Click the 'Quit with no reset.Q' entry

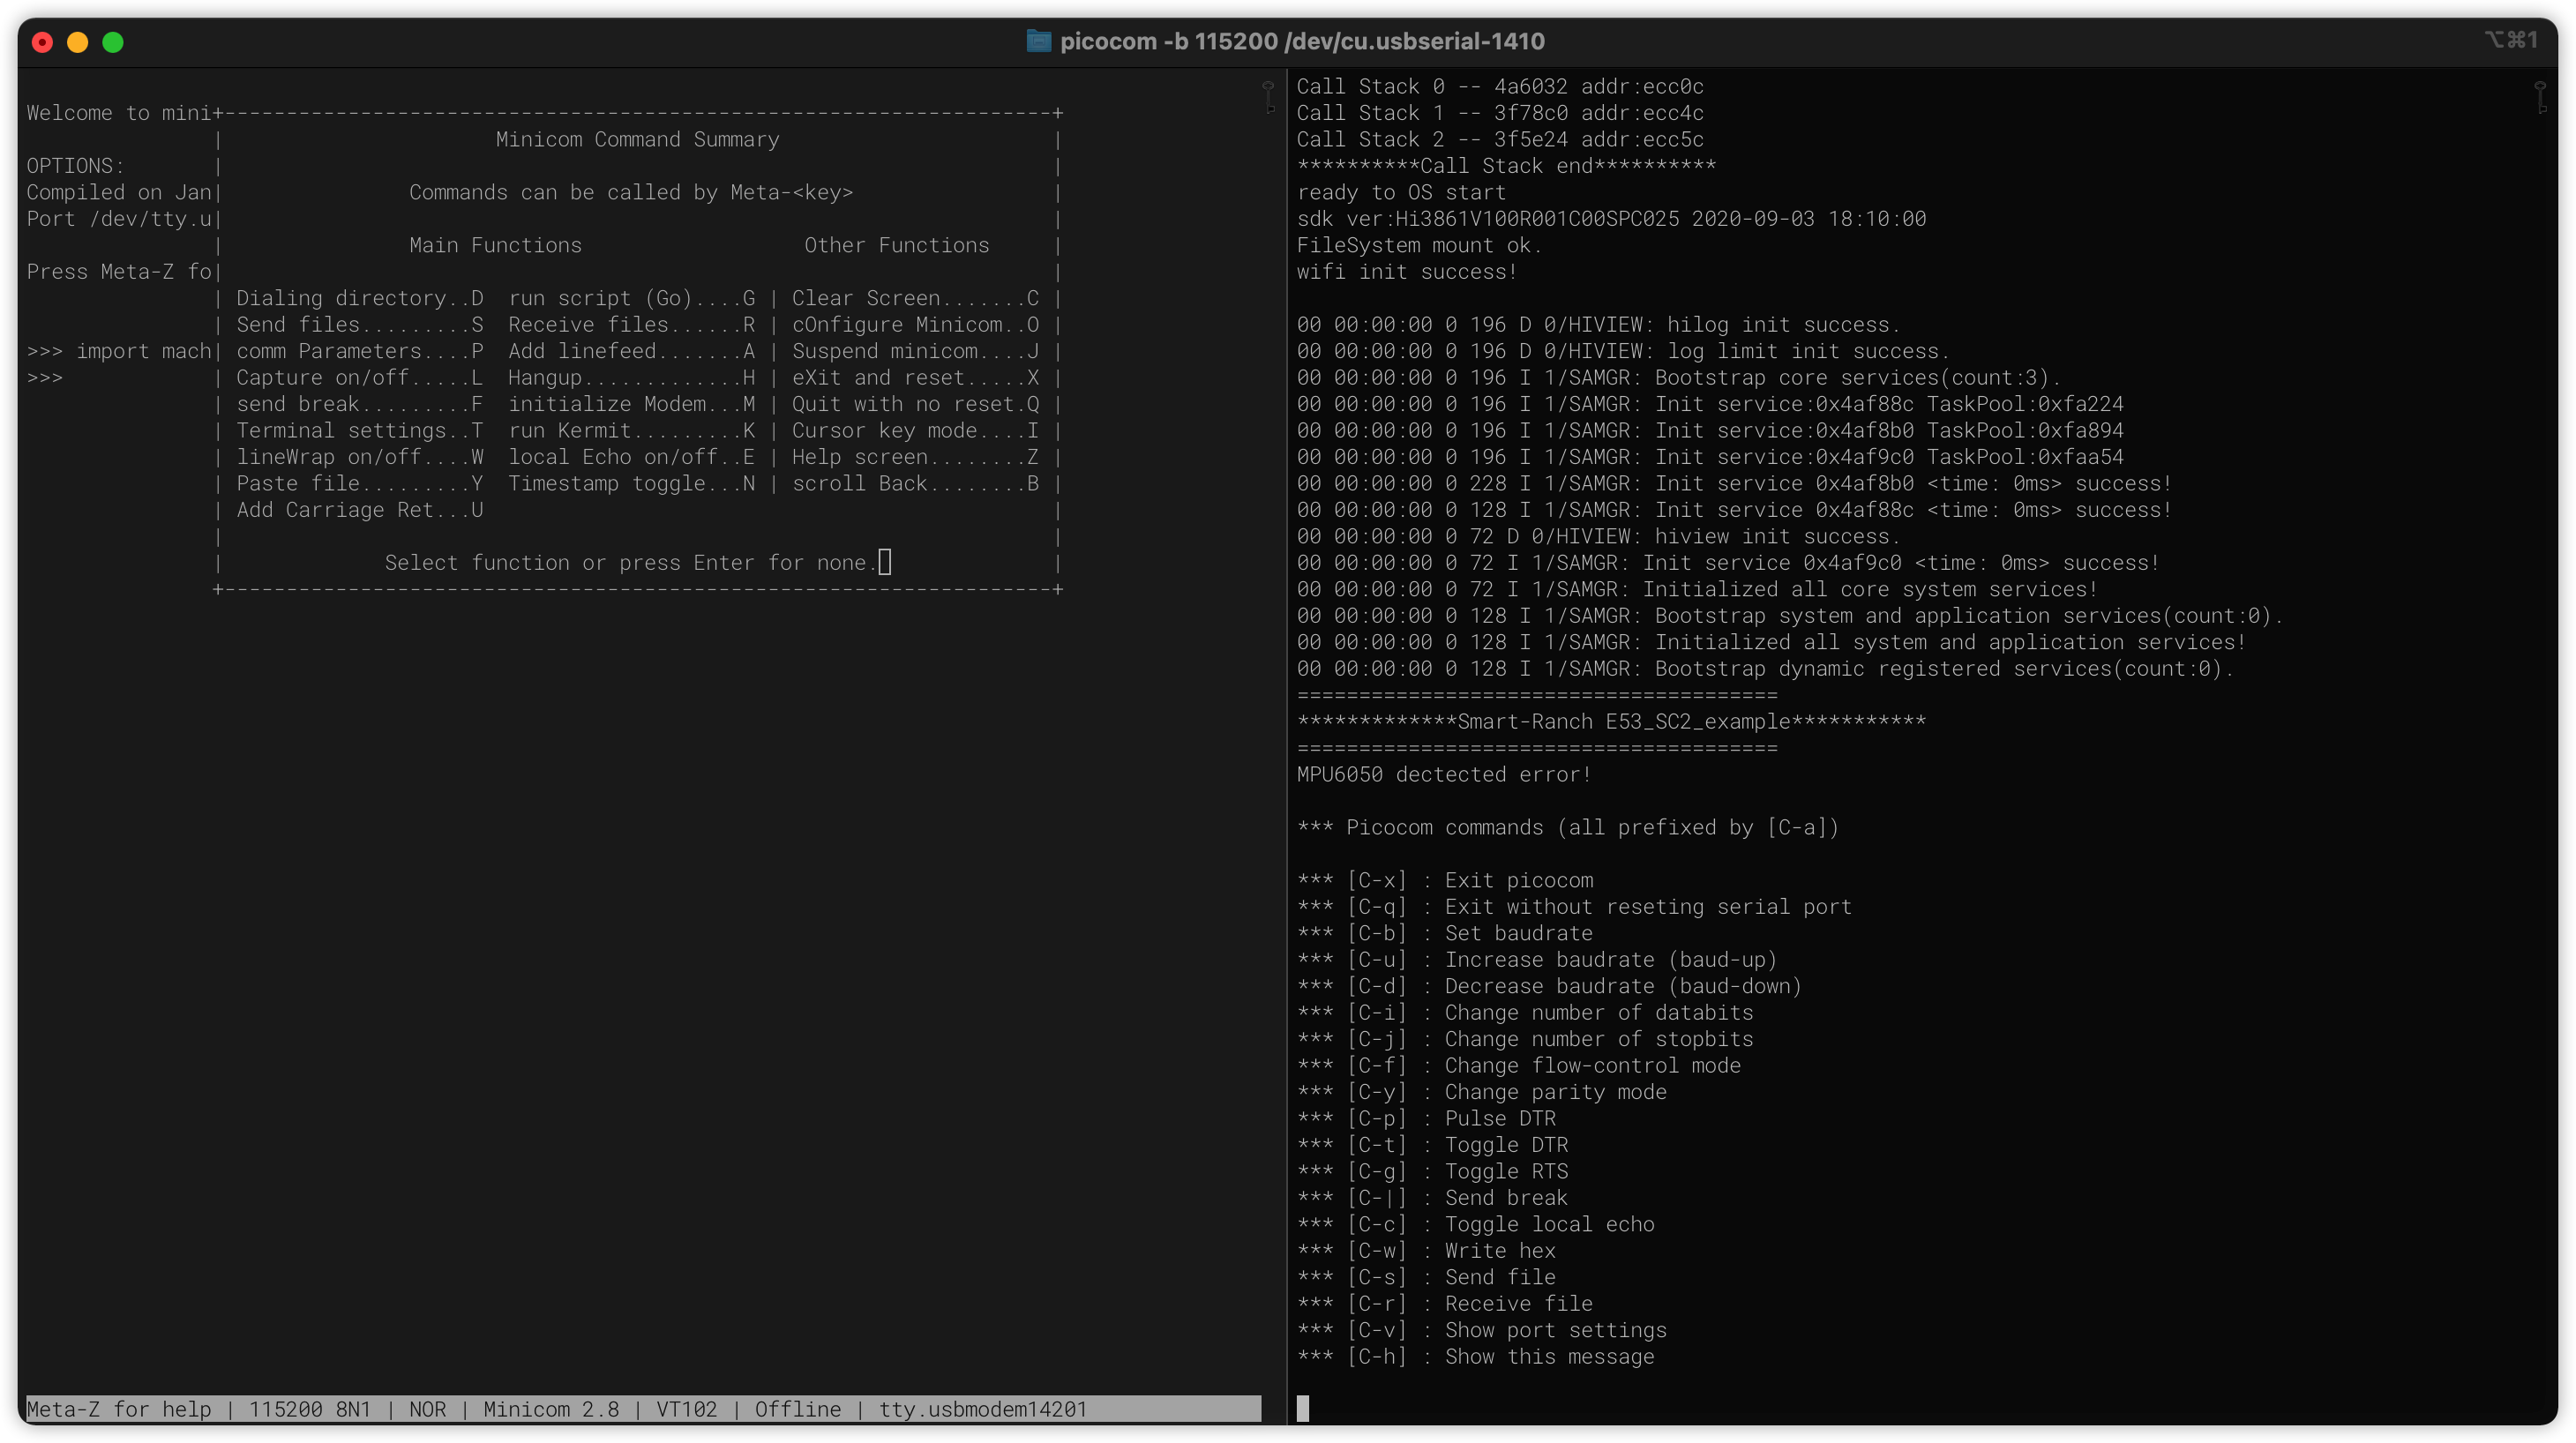pos(916,404)
